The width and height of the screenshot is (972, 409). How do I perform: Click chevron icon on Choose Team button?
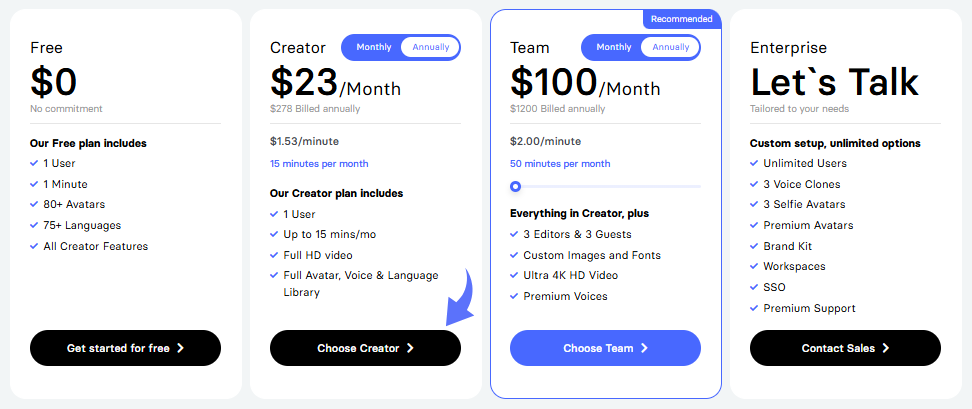click(645, 348)
